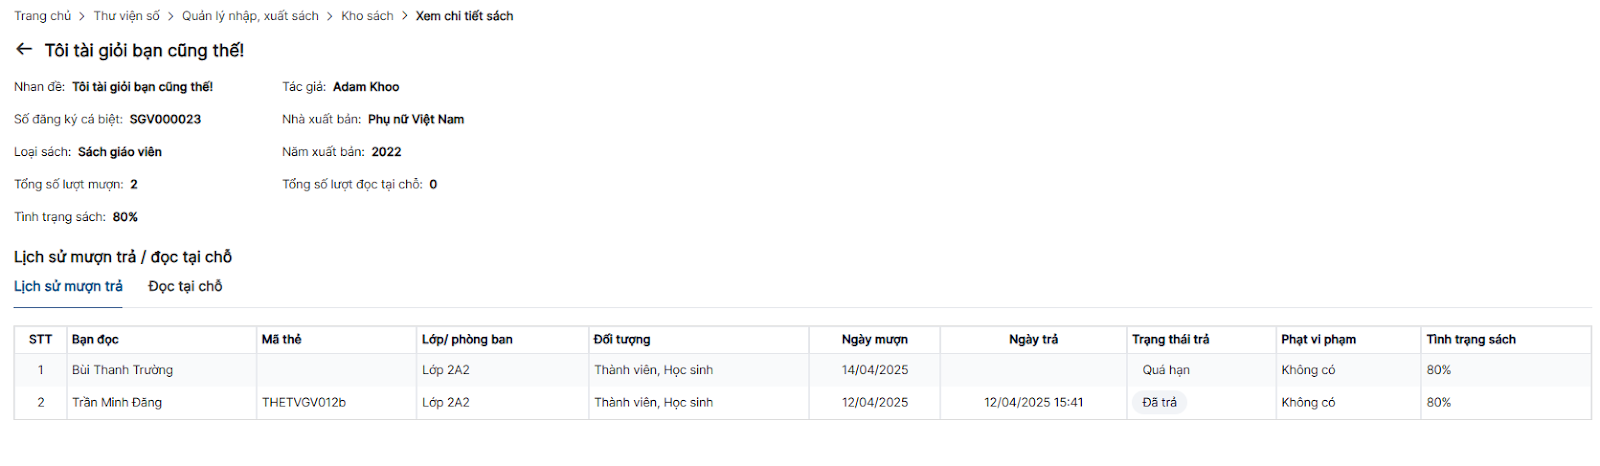1600x466 pixels.
Task: Open the Trang chủ breadcrumb link
Action: coord(42,16)
